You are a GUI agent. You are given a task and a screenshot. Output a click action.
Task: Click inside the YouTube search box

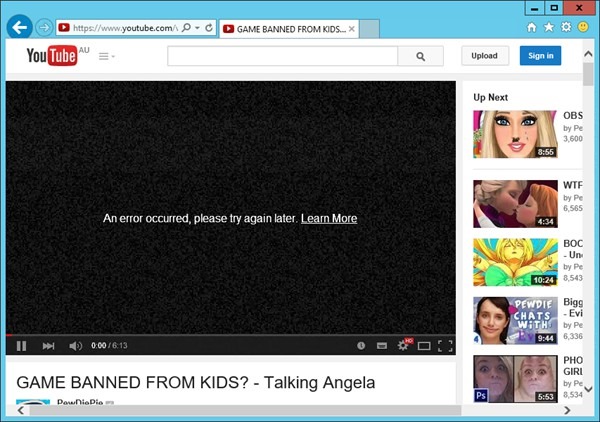pos(282,56)
